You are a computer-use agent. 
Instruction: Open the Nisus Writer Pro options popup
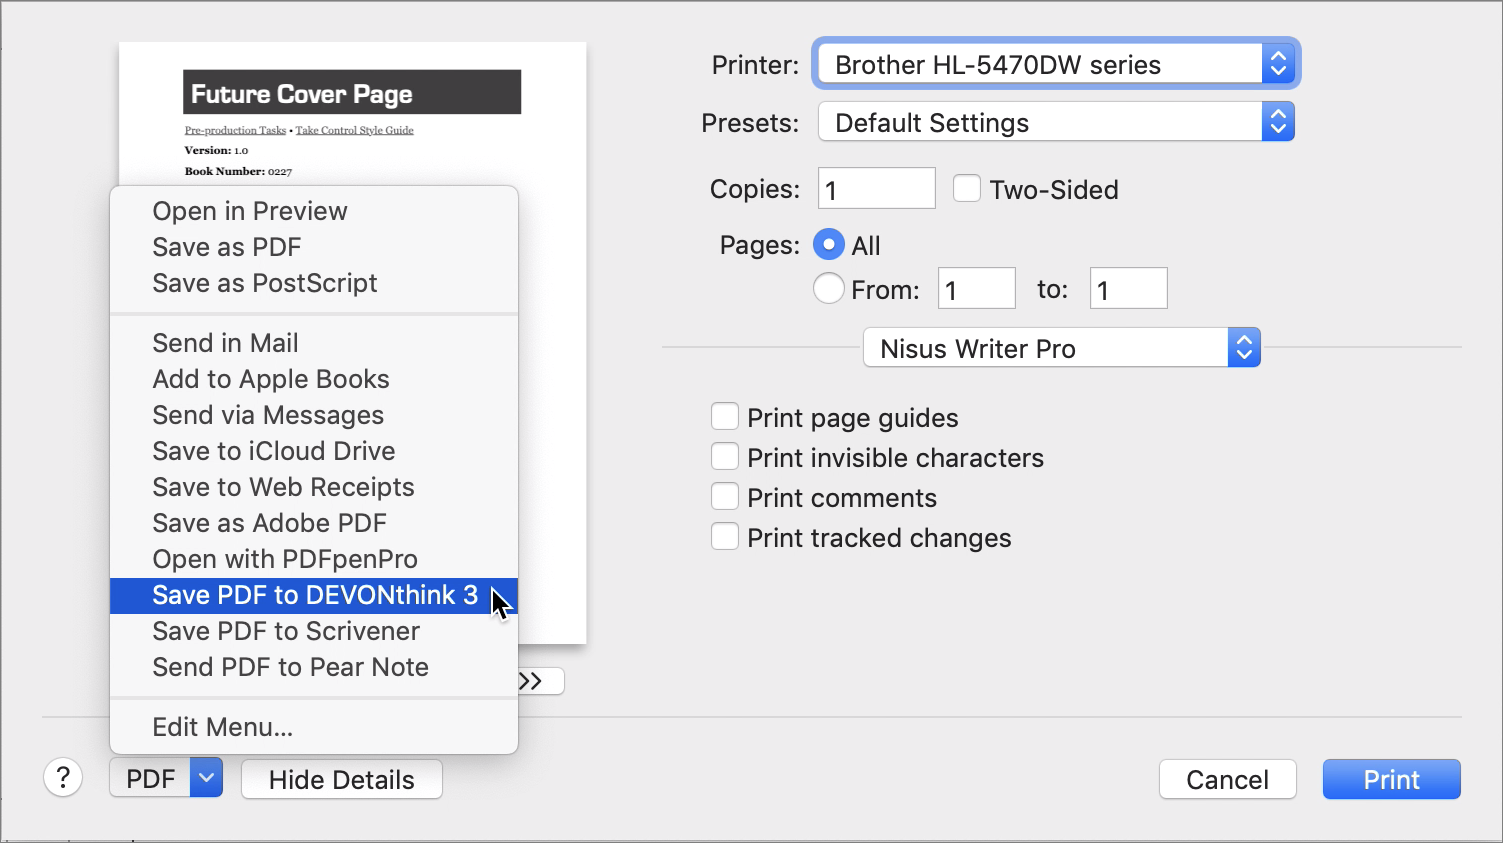tap(1062, 348)
